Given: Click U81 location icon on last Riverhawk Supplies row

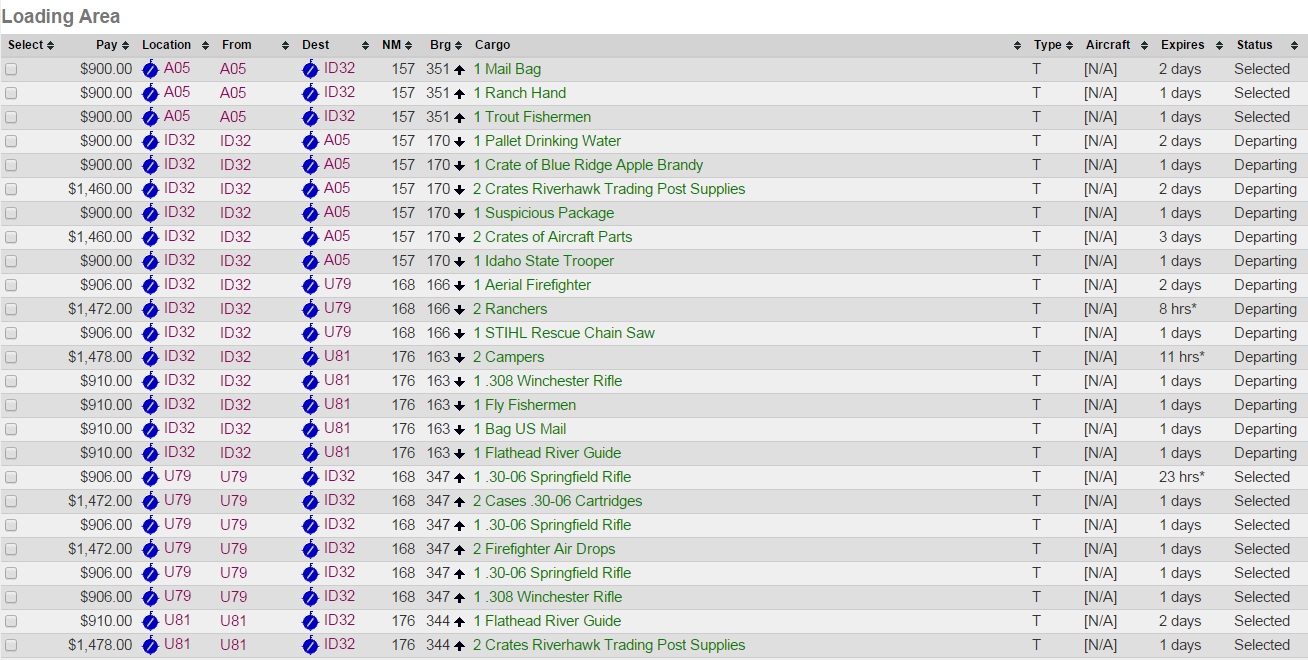Looking at the screenshot, I should pyautogui.click(x=150, y=645).
